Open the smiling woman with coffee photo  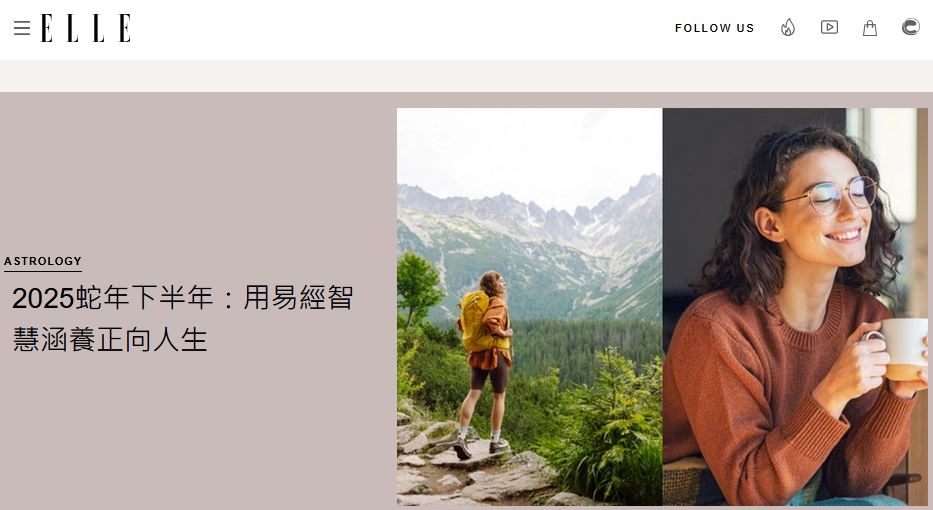795,306
